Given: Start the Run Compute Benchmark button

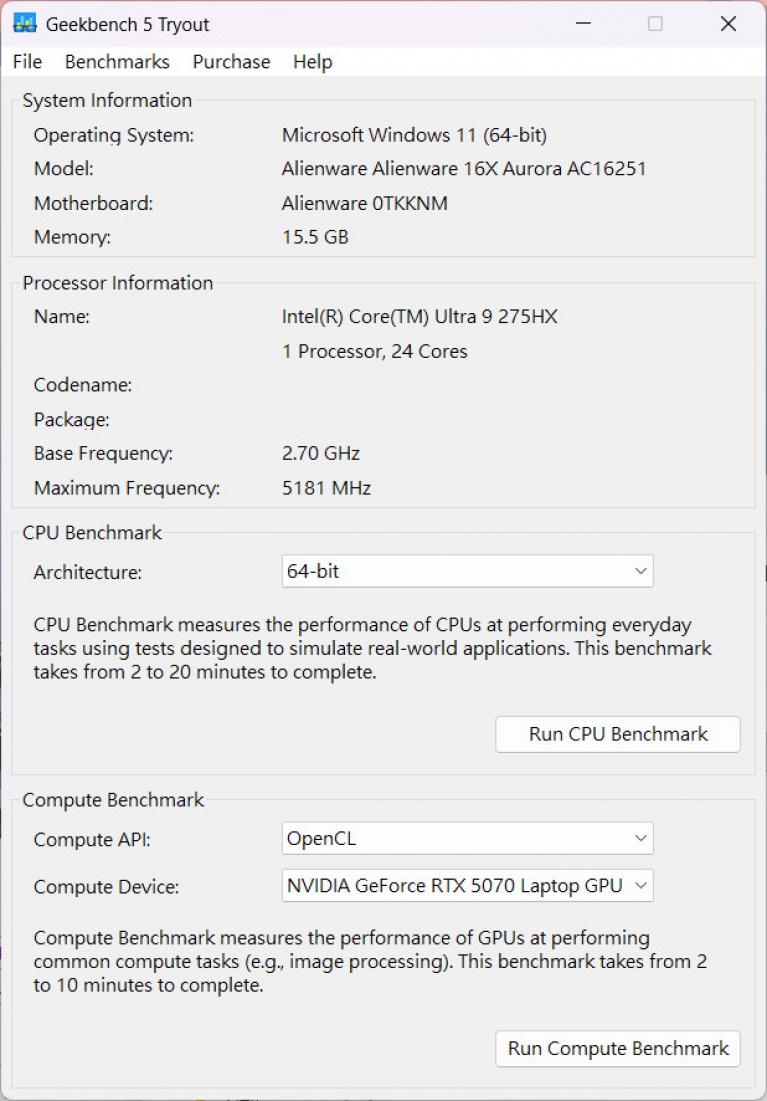Looking at the screenshot, I should click(x=618, y=1049).
